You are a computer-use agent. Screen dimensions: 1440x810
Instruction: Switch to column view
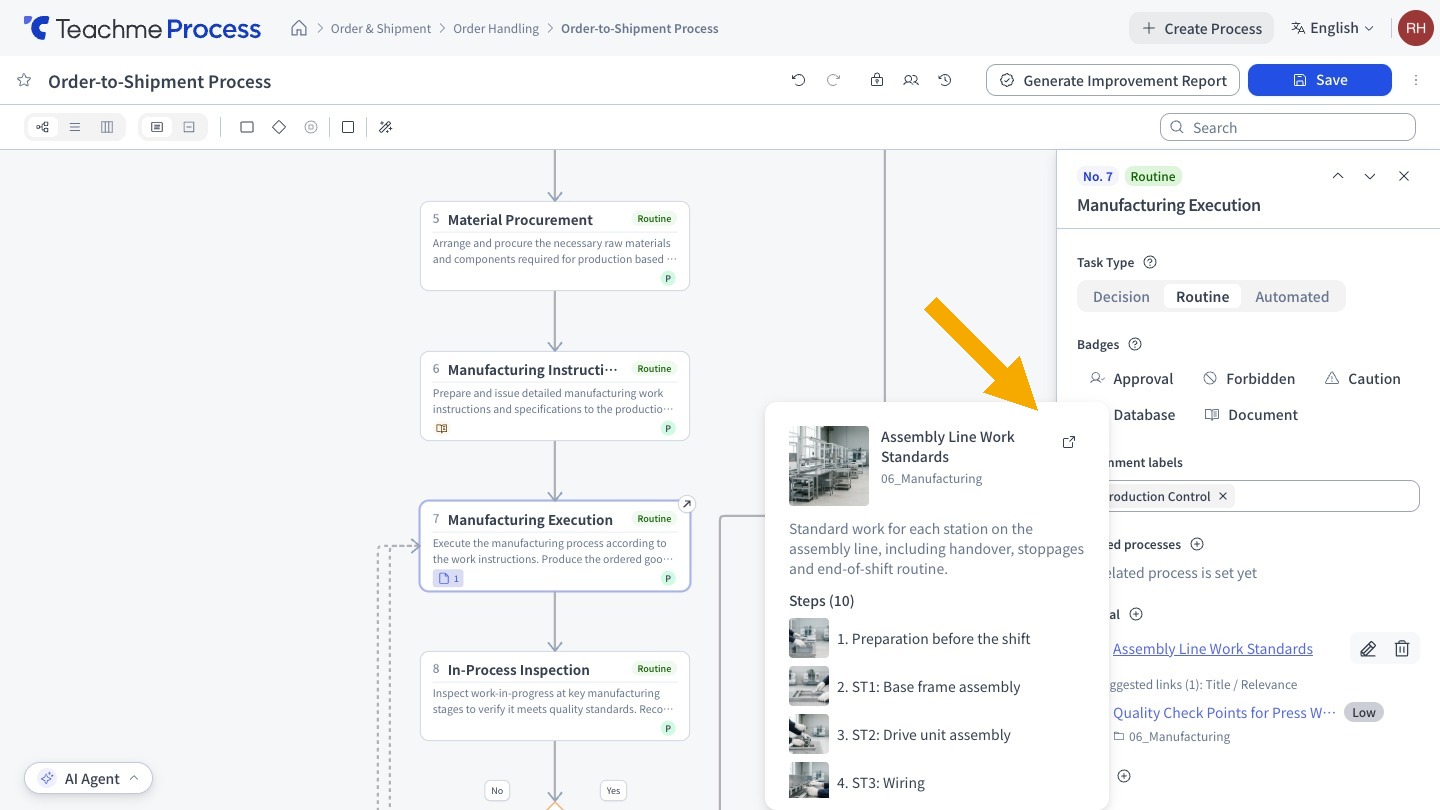[x=107, y=127]
